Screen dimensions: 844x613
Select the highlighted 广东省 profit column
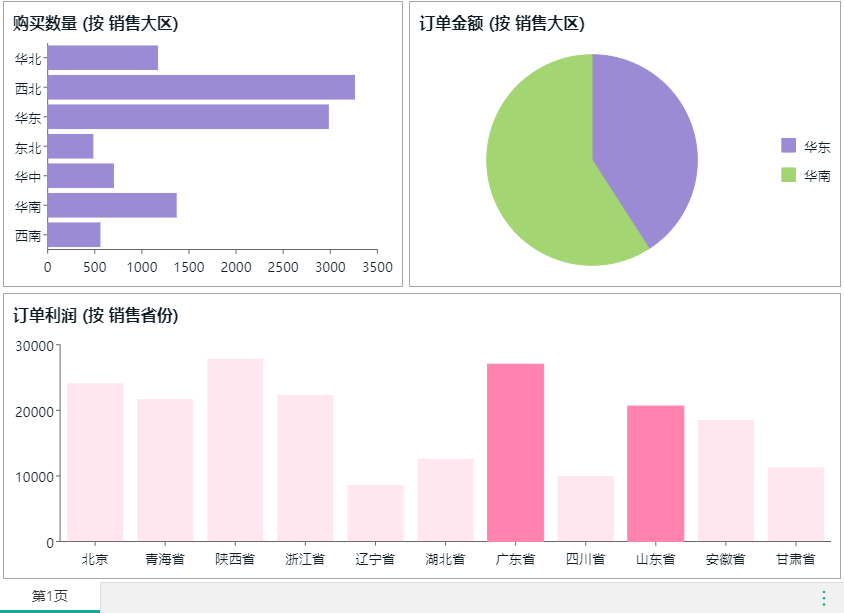[515, 453]
